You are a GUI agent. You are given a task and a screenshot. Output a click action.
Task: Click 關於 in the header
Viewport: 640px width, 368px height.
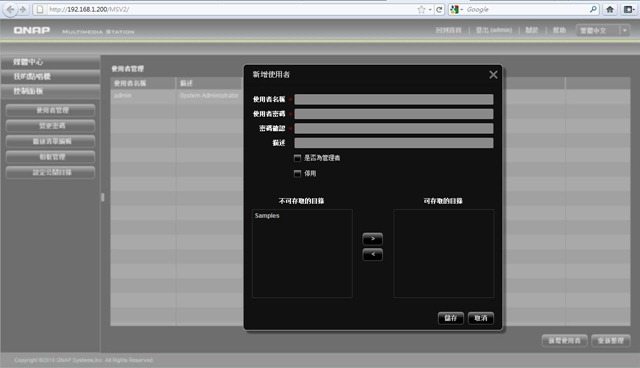531,30
